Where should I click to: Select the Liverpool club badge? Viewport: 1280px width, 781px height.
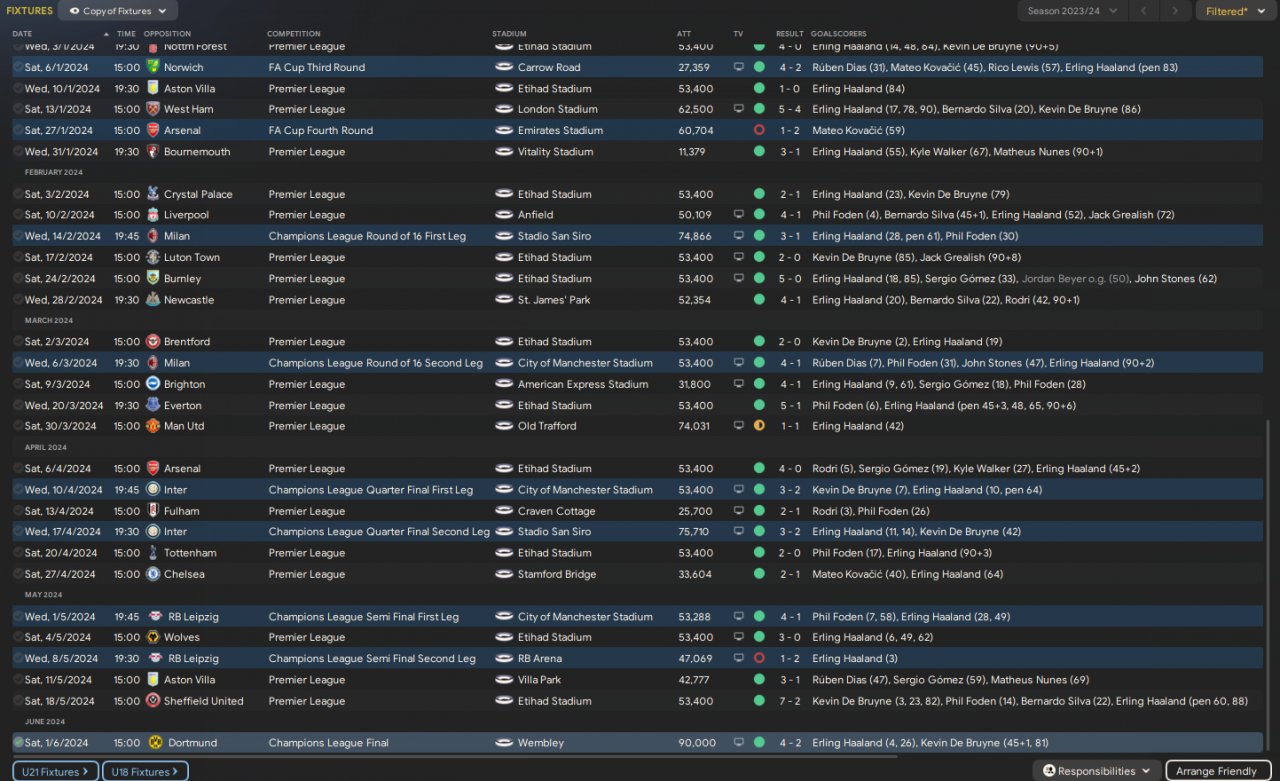tap(153, 215)
